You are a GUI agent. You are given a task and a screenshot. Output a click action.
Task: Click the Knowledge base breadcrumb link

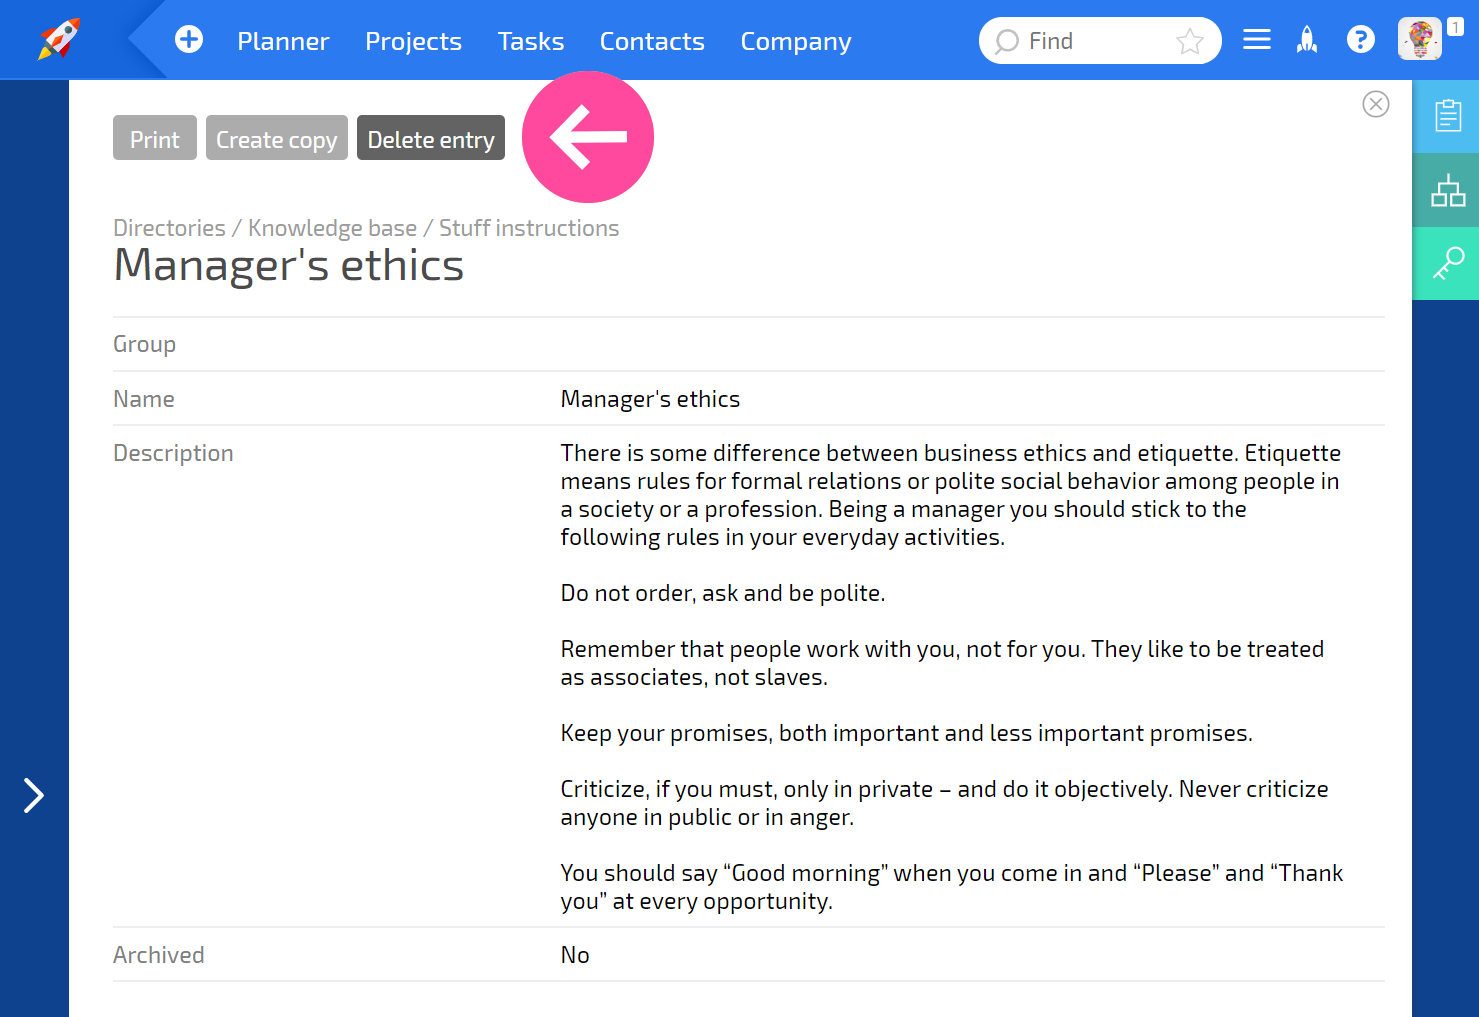point(332,228)
